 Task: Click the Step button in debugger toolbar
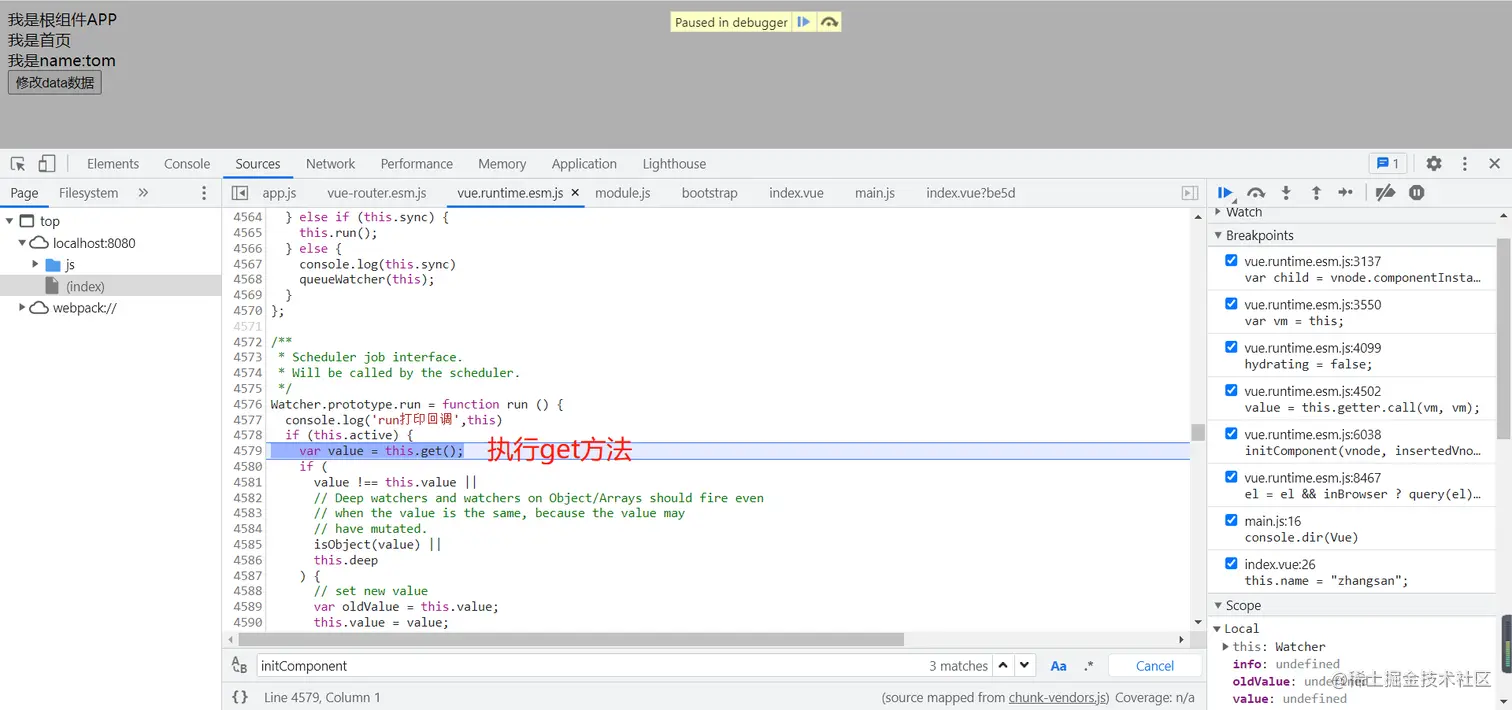(1346, 193)
